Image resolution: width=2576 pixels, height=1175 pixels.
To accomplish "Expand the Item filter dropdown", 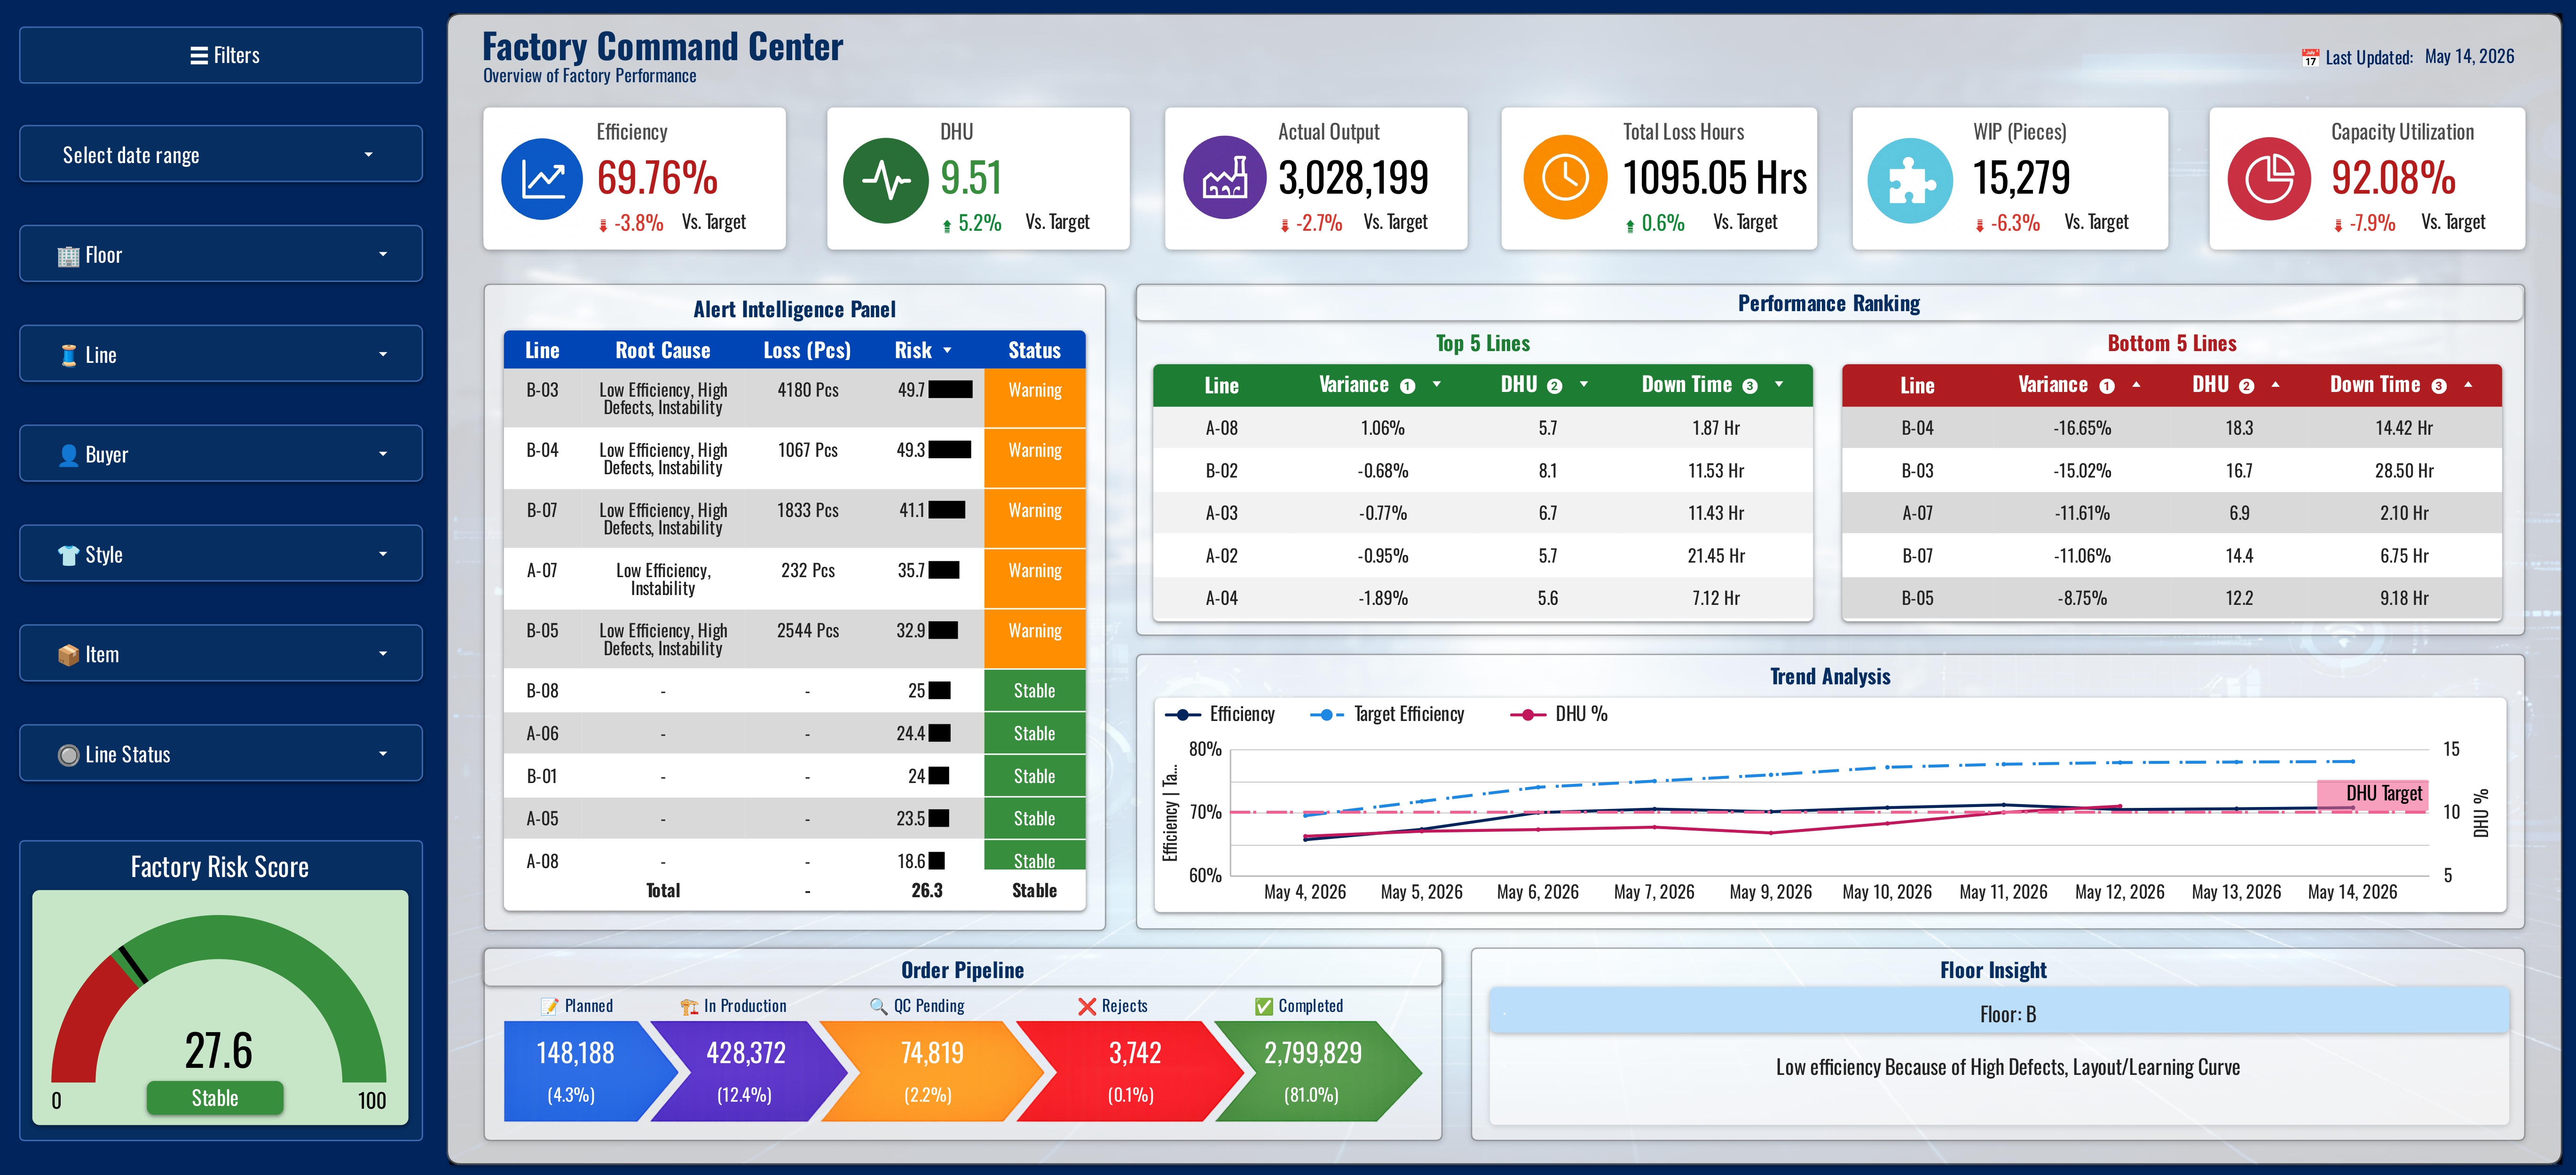I will 221,654.
